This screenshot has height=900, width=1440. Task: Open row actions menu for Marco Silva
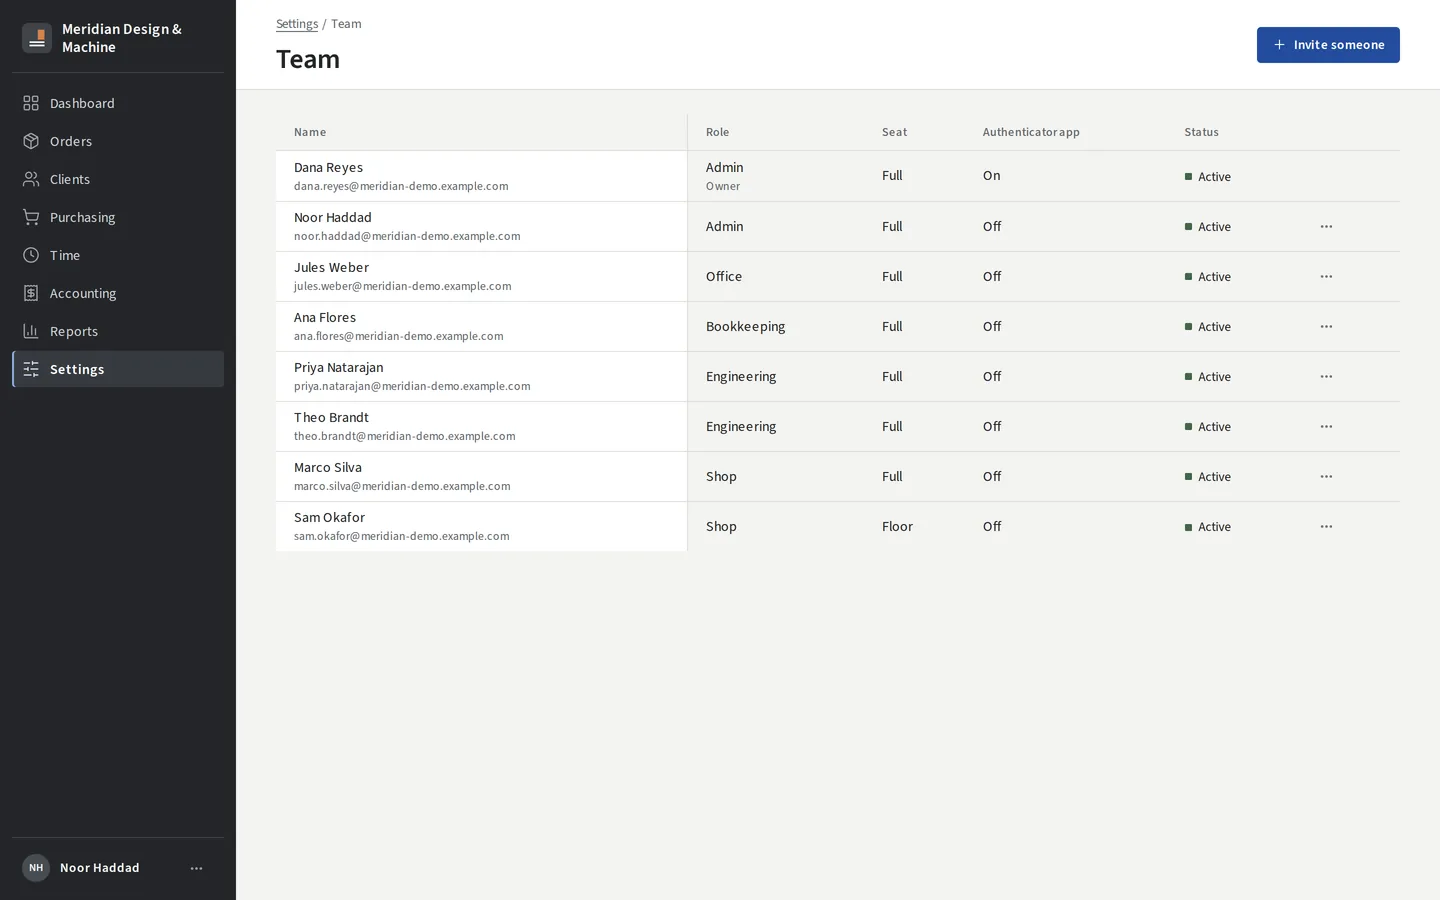tap(1326, 477)
